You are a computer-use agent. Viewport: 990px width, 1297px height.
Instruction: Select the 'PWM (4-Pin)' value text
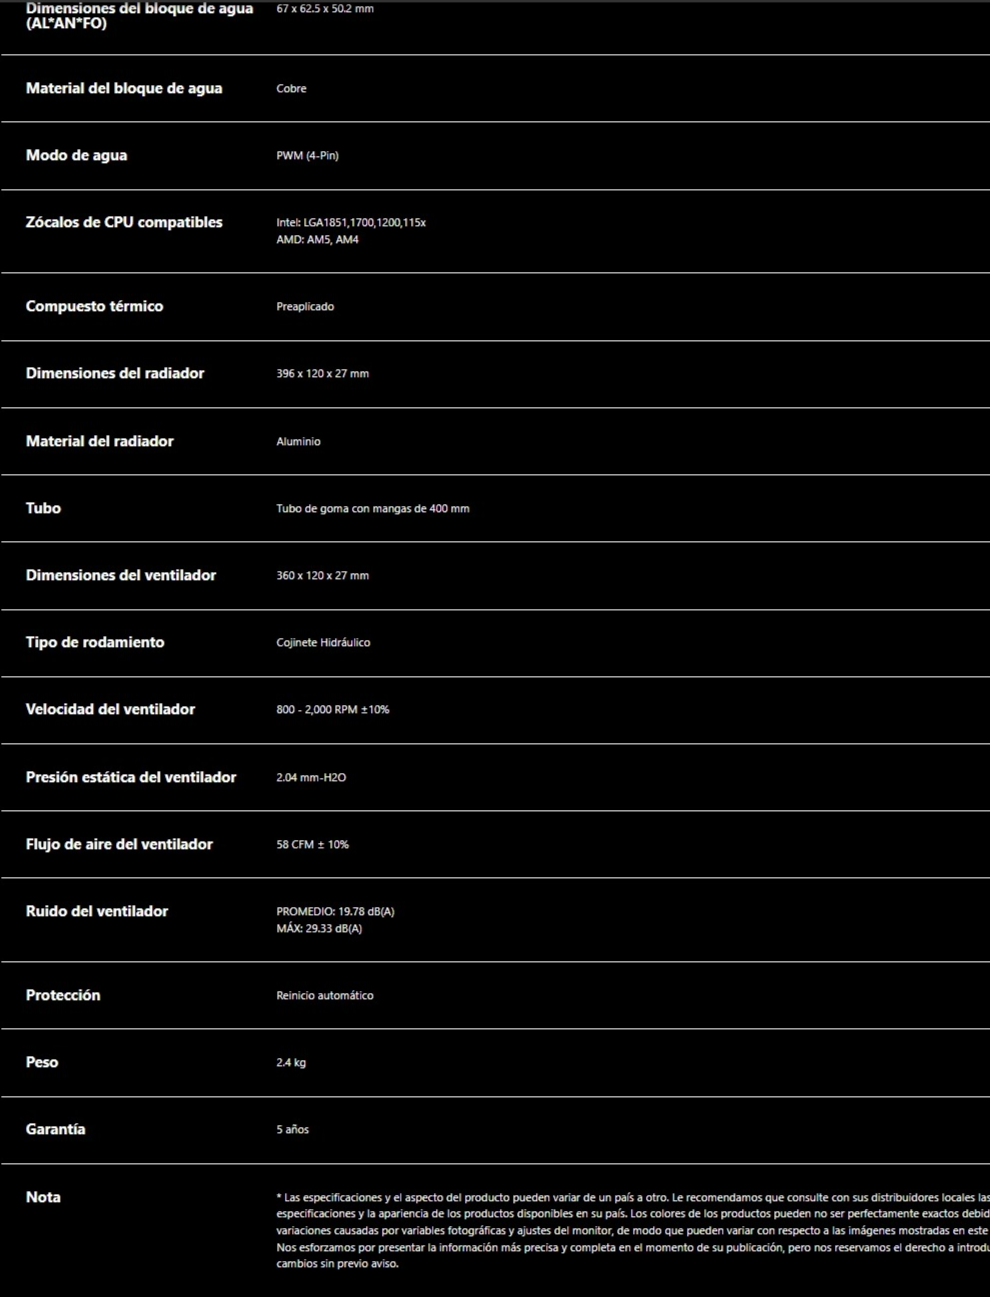click(307, 155)
